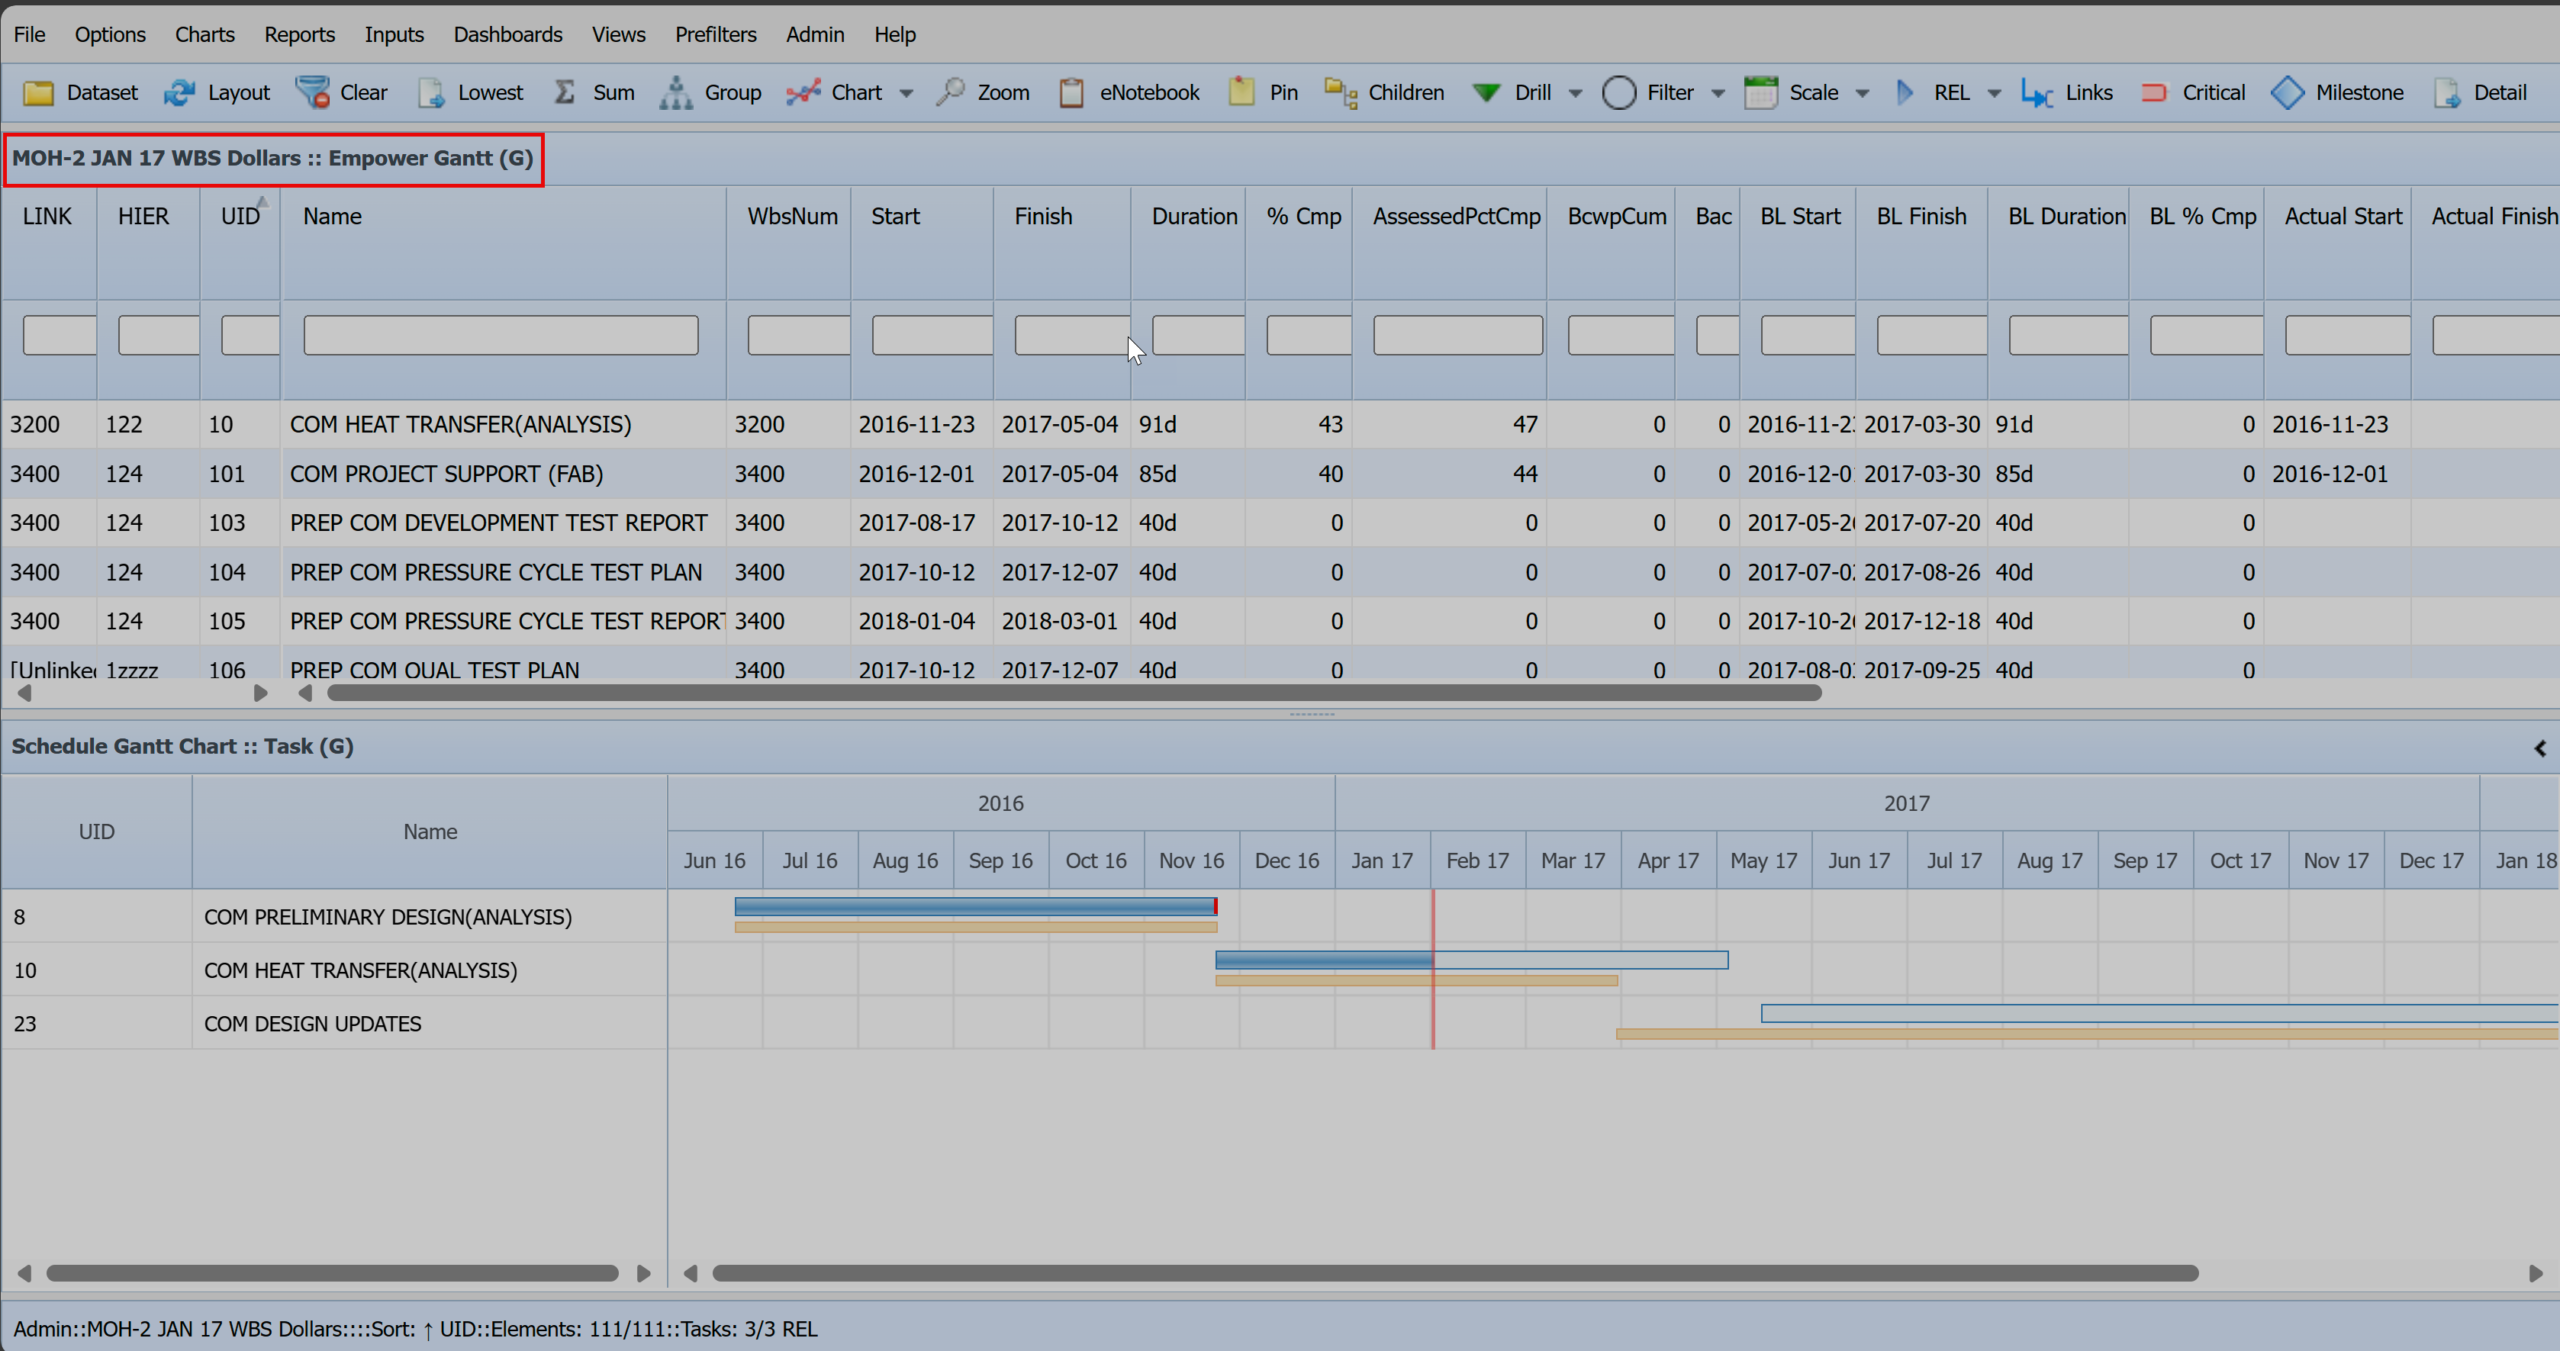Open the Group tool

coord(732,92)
